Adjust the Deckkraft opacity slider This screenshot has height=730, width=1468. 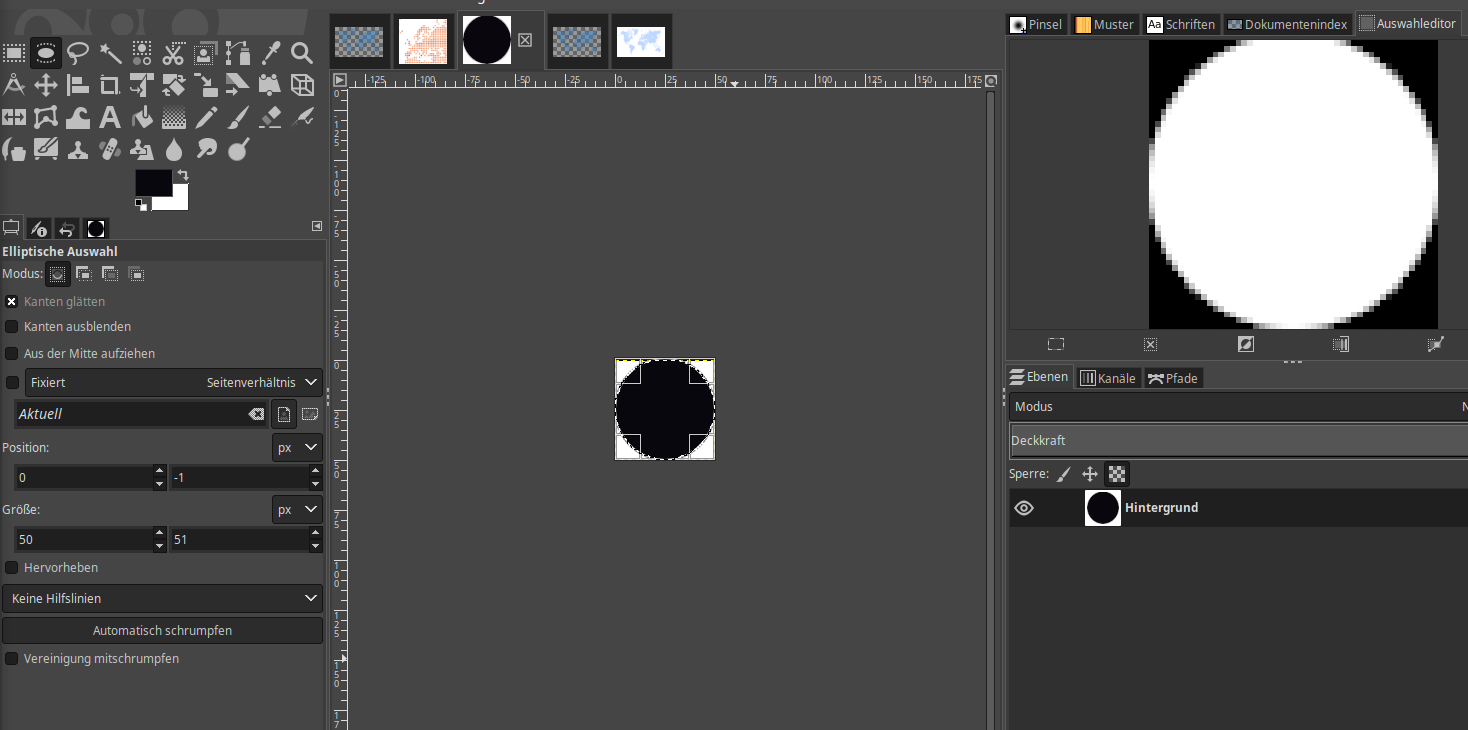click(x=1238, y=440)
